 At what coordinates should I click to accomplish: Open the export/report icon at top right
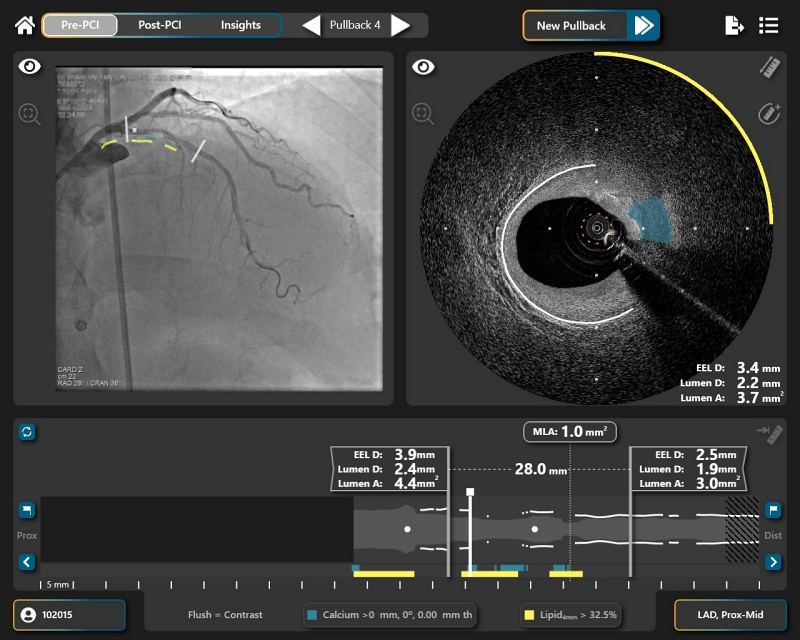coord(732,25)
